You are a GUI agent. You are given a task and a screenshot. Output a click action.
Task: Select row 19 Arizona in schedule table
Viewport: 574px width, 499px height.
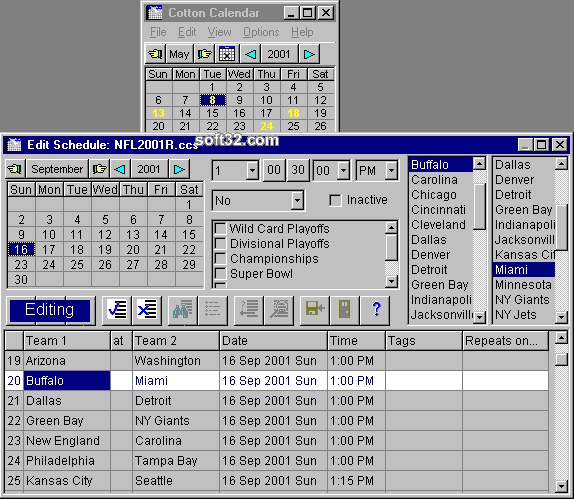[x=276, y=361]
